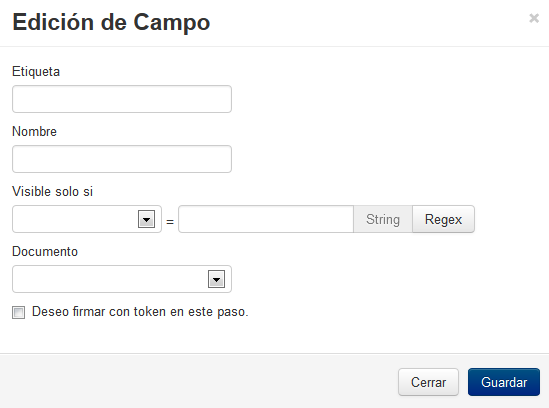Click the 'Deseo firmar con token en este paso' label
549x408 pixels.
(x=140, y=312)
